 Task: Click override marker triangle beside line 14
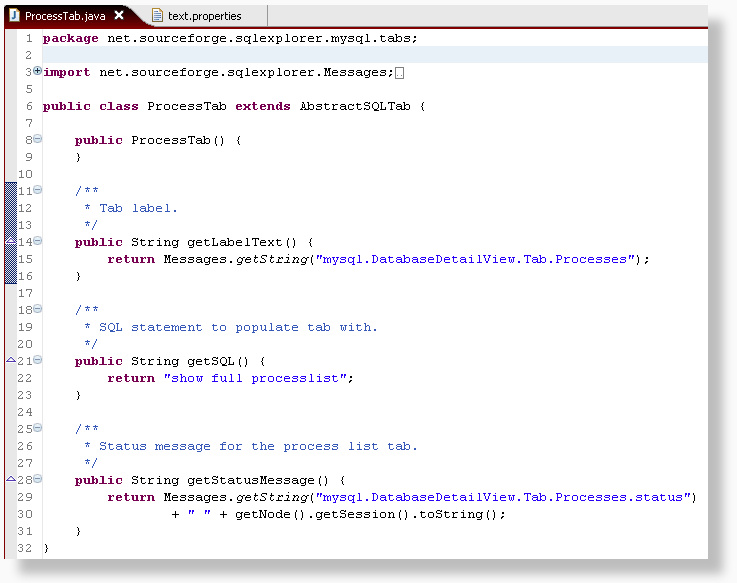pyautogui.click(x=11, y=241)
